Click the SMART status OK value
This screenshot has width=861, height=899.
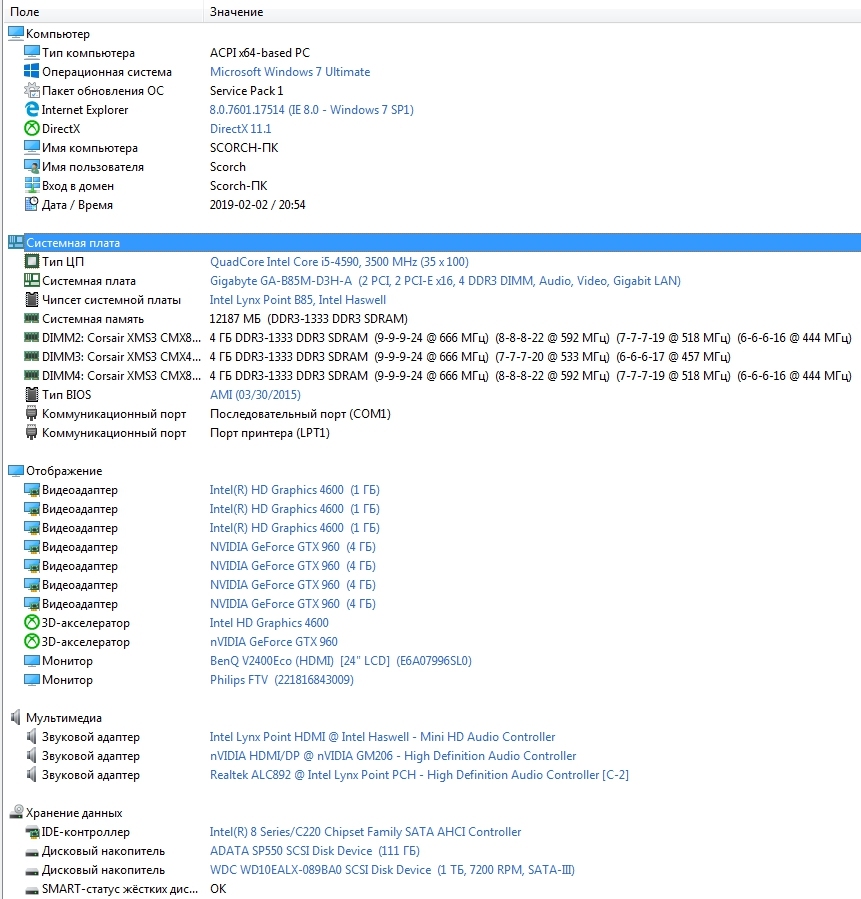[x=218, y=889]
